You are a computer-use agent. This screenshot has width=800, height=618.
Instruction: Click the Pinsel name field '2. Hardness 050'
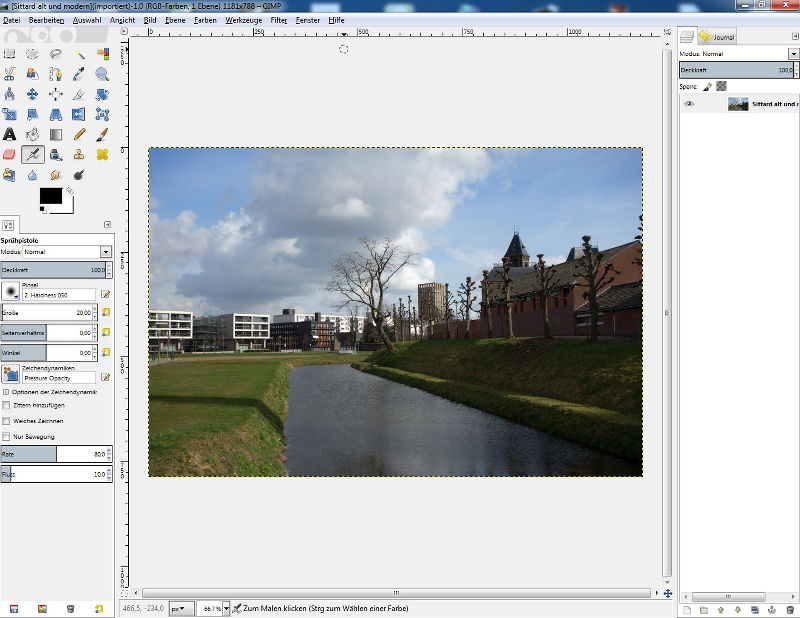[59, 295]
